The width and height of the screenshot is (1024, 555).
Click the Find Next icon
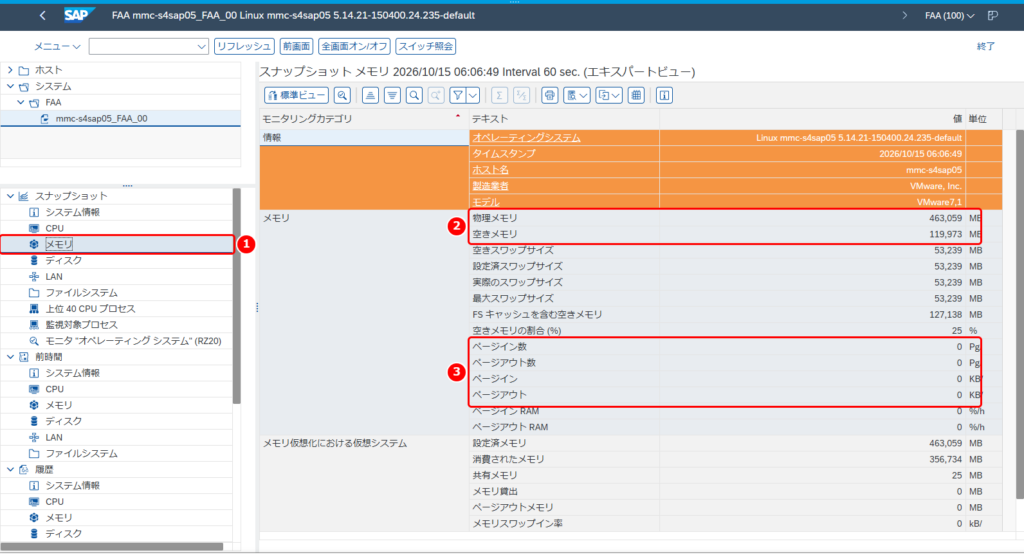[x=436, y=95]
